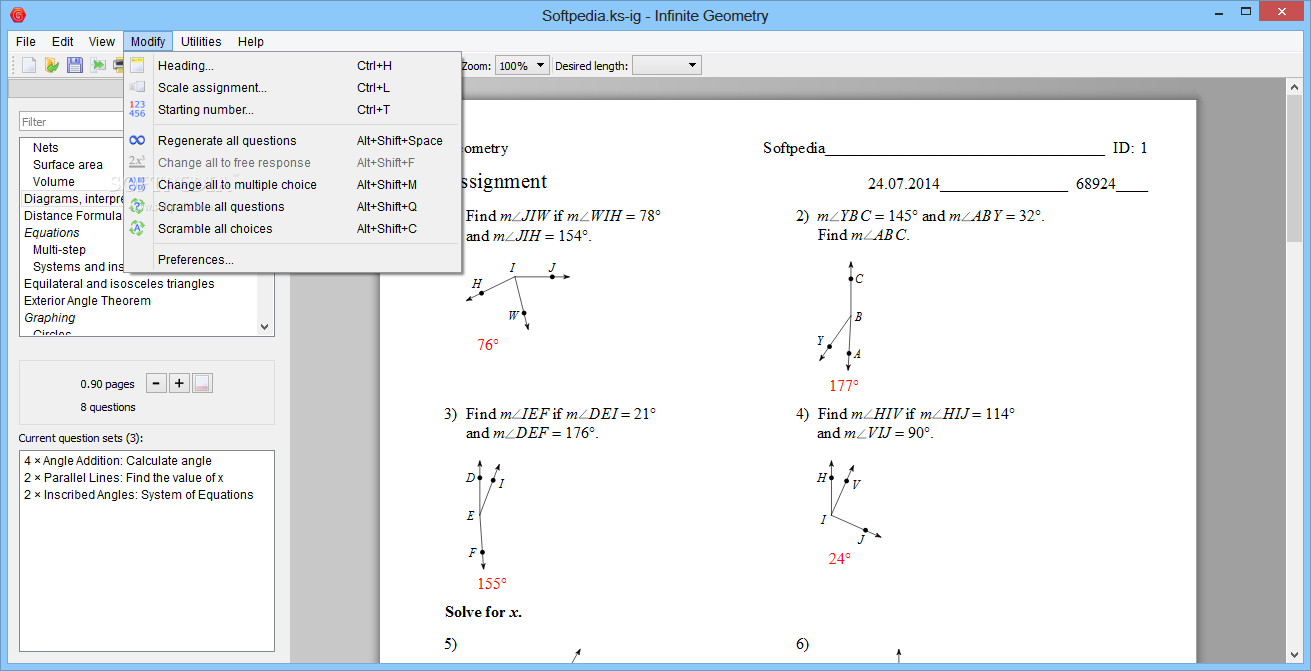This screenshot has height=671, width=1311.
Task: Click question 2 text about m∠YBC
Action: coord(931,226)
